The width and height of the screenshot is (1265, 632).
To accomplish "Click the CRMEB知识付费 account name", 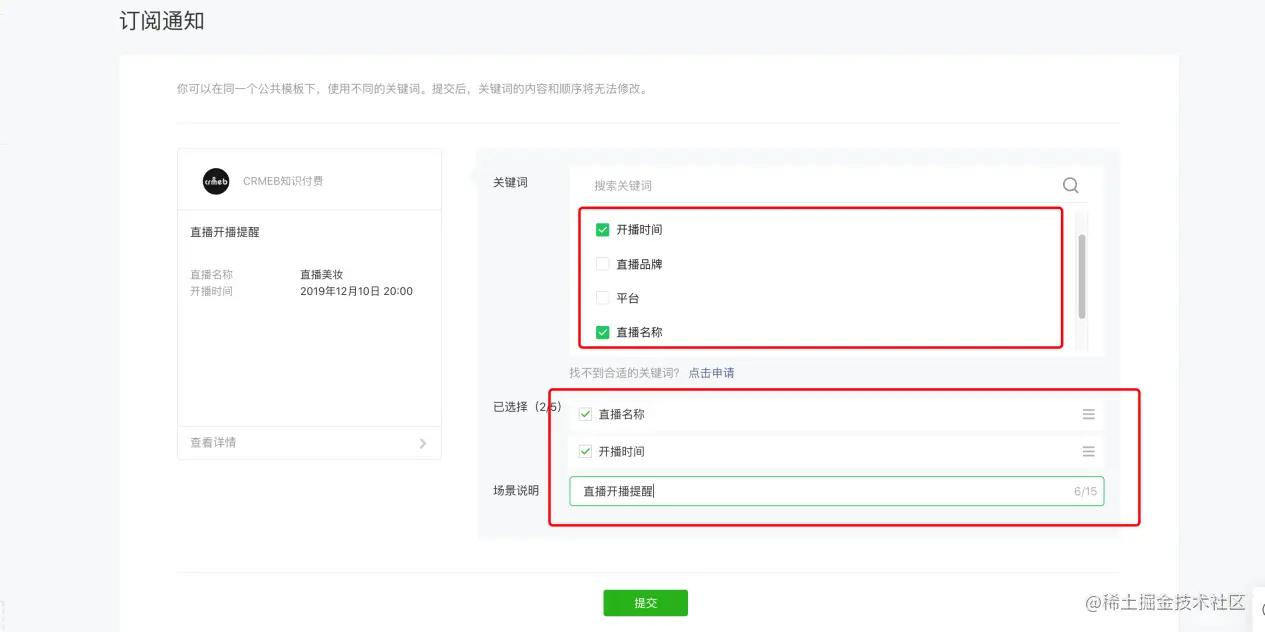I will tap(283, 181).
